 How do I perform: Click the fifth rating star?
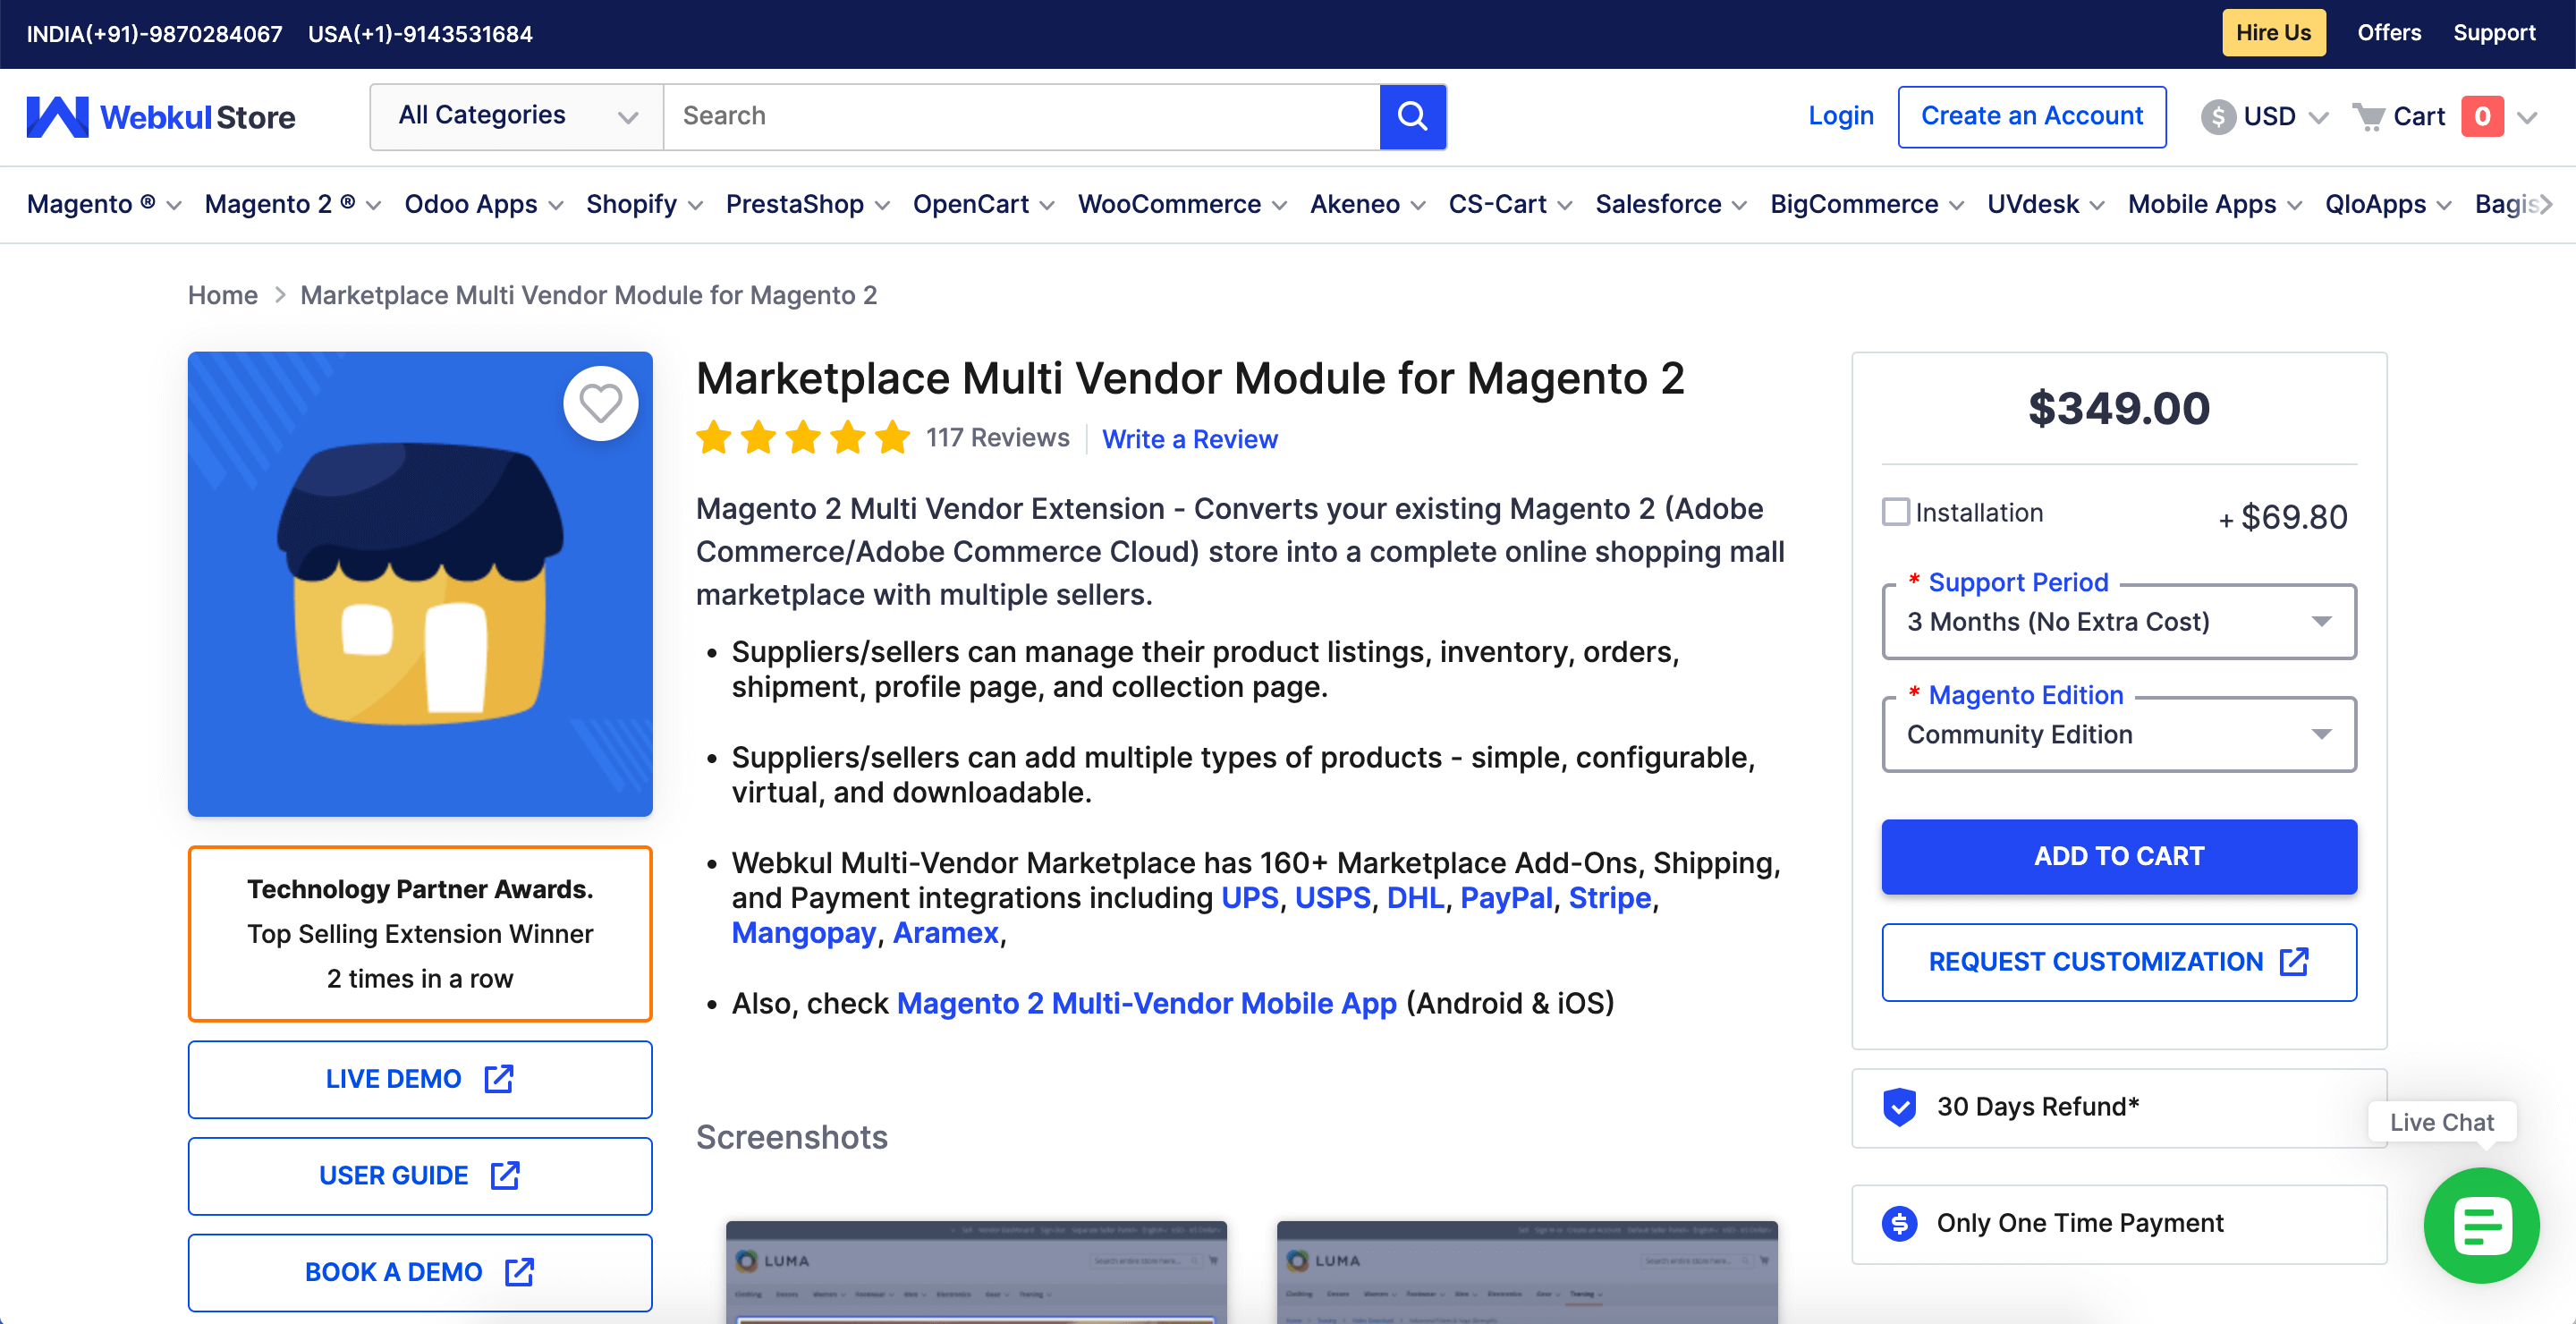click(892, 438)
